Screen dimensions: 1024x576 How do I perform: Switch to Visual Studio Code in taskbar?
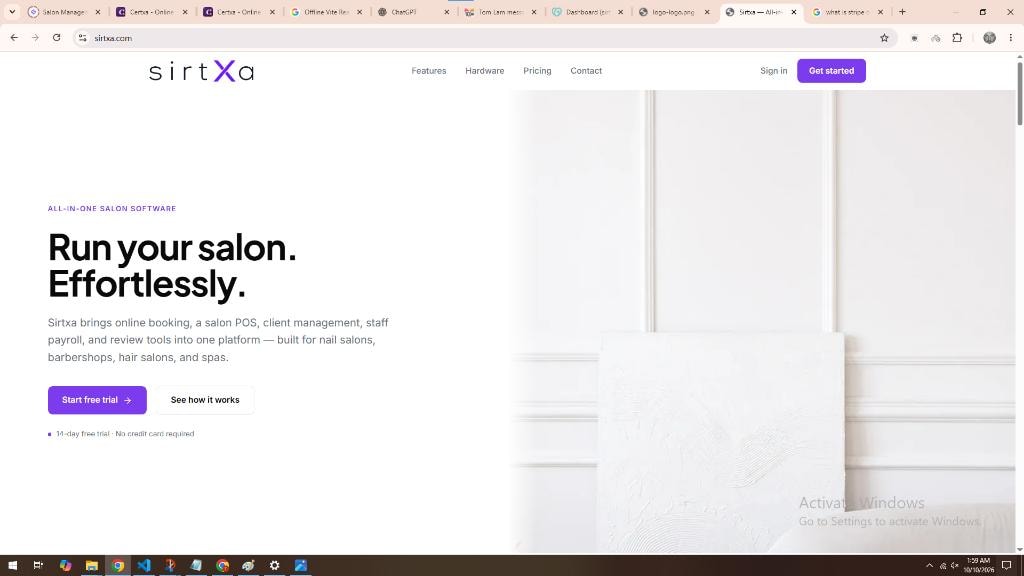click(144, 566)
